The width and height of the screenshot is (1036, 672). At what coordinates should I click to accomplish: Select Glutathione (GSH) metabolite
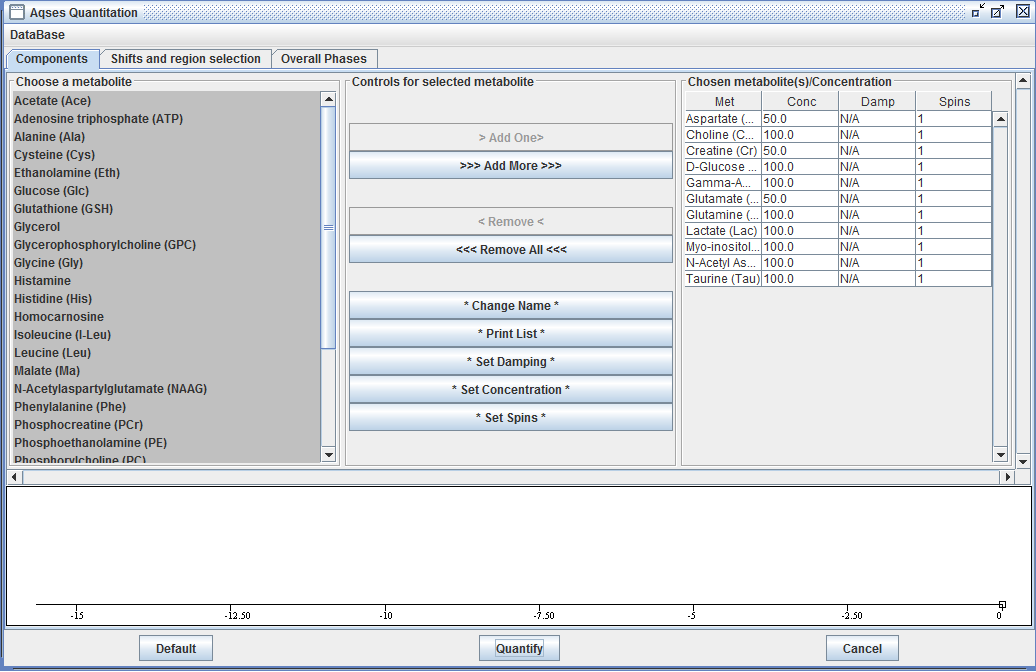[166, 209]
